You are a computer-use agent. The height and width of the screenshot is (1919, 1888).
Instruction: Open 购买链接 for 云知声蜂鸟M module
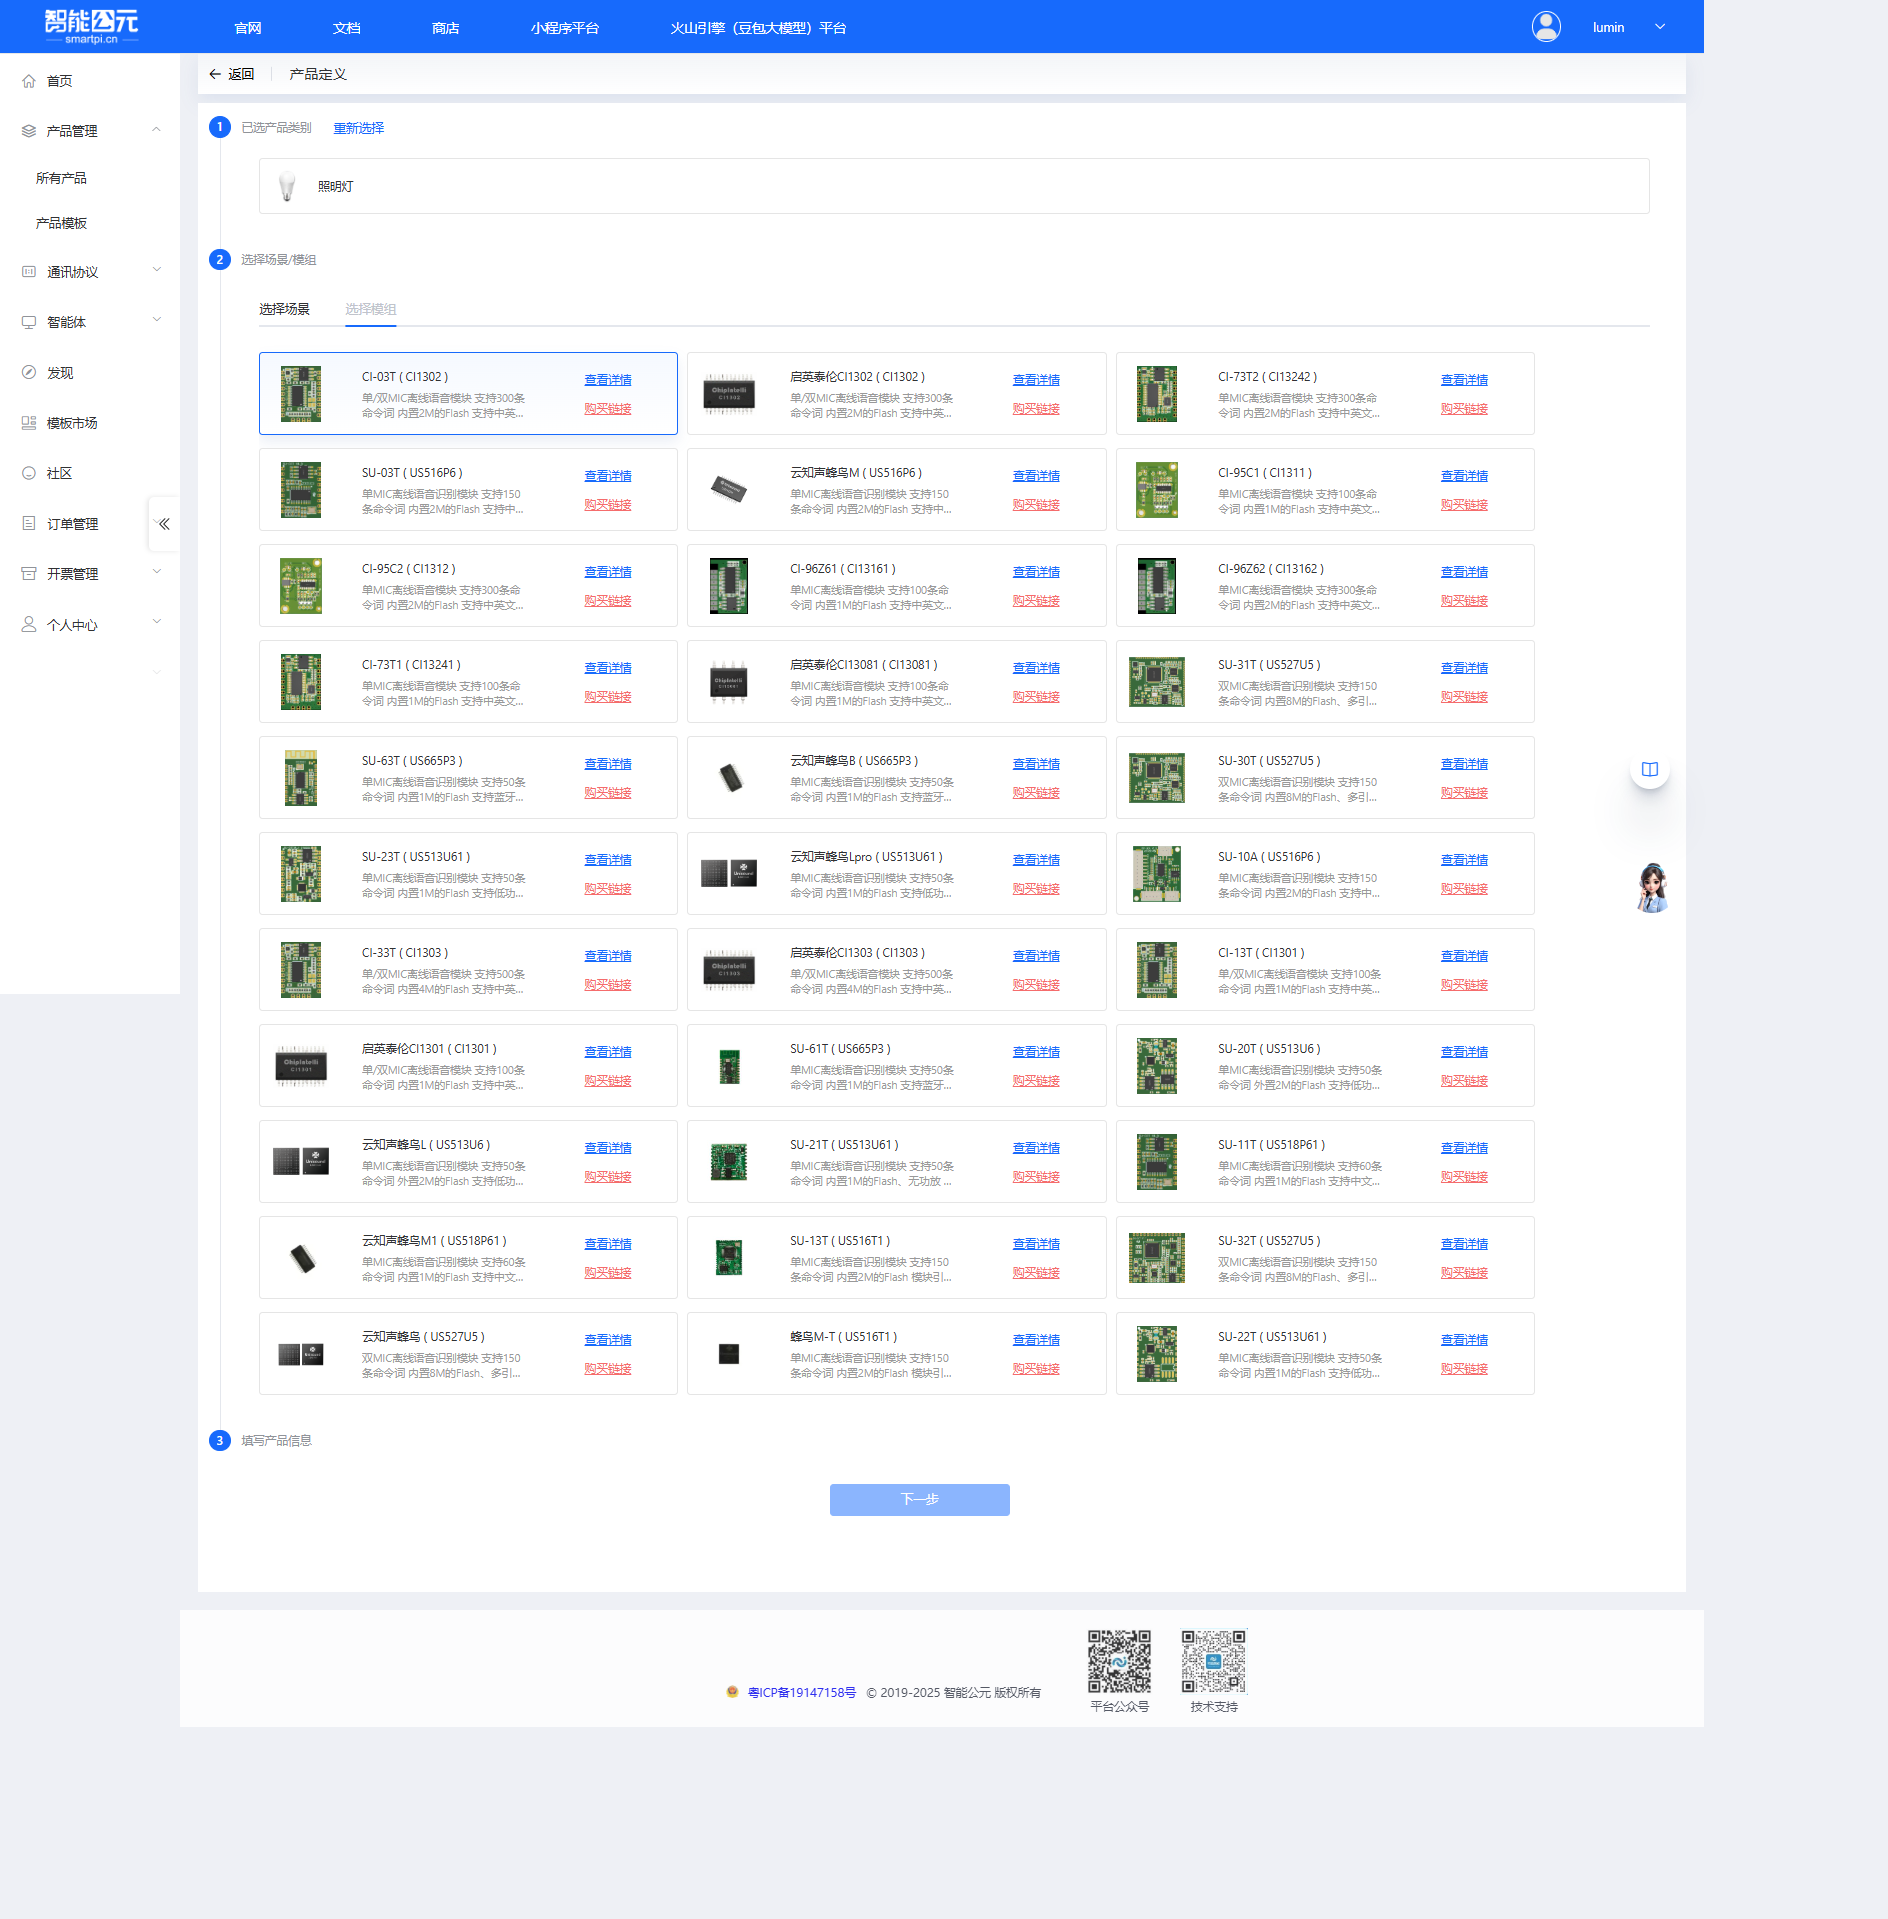(1035, 505)
